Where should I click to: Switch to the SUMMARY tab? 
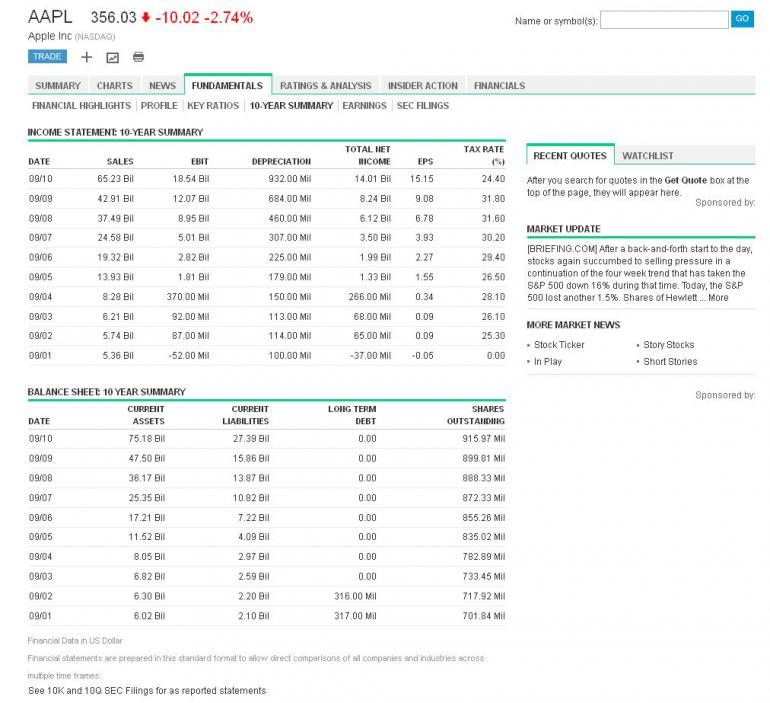click(58, 85)
